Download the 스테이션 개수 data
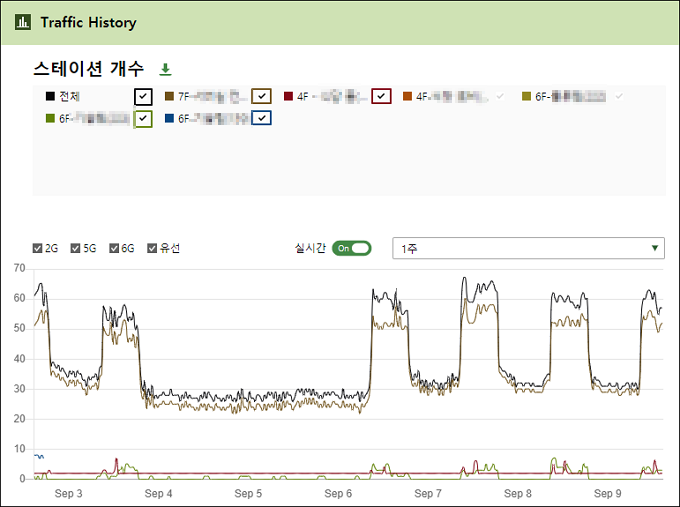Screen dimensions: 680x507 [165, 69]
